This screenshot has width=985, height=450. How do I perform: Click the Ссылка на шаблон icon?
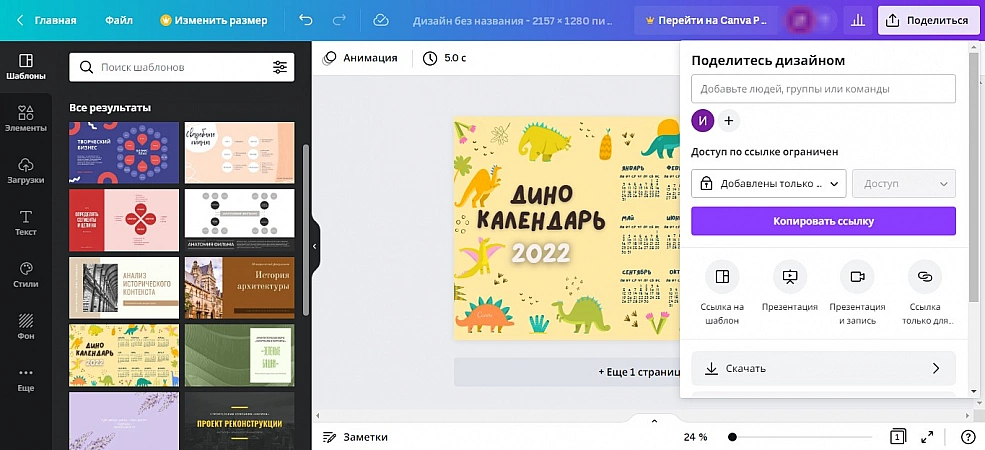click(722, 277)
